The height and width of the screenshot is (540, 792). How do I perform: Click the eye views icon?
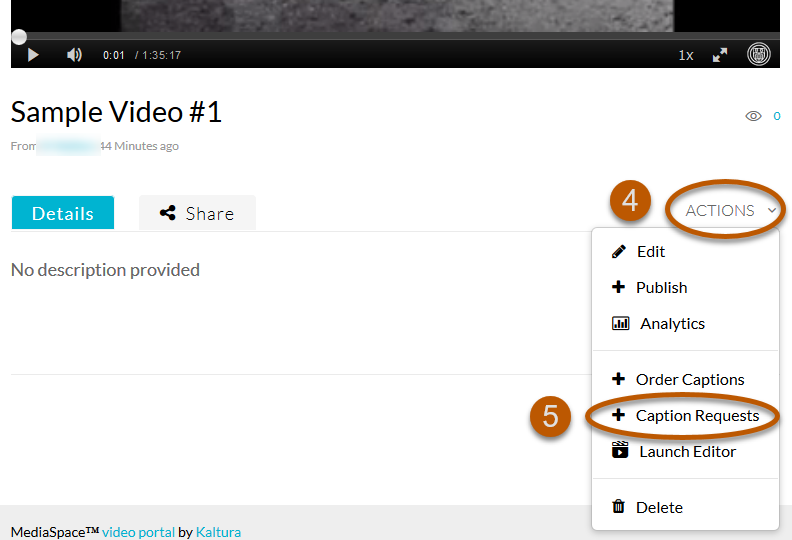tap(753, 116)
